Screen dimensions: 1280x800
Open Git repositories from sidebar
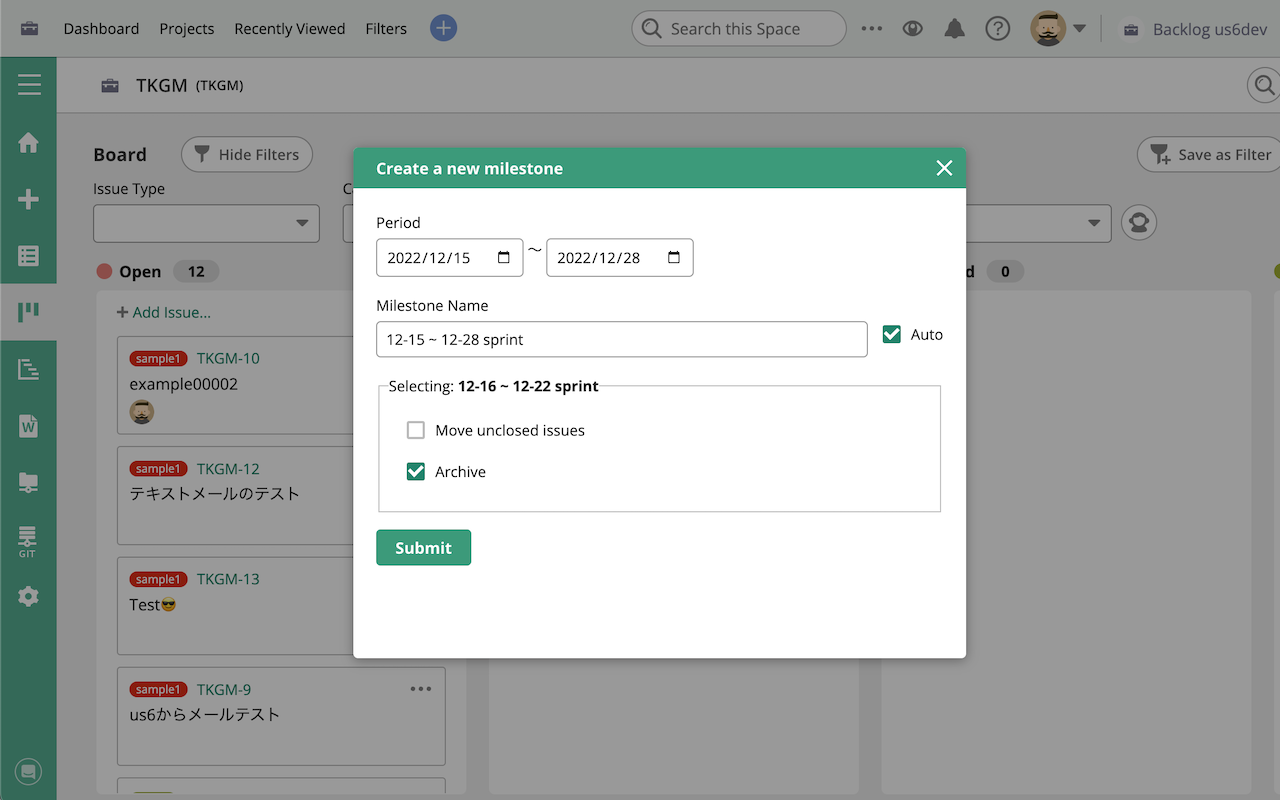point(29,539)
